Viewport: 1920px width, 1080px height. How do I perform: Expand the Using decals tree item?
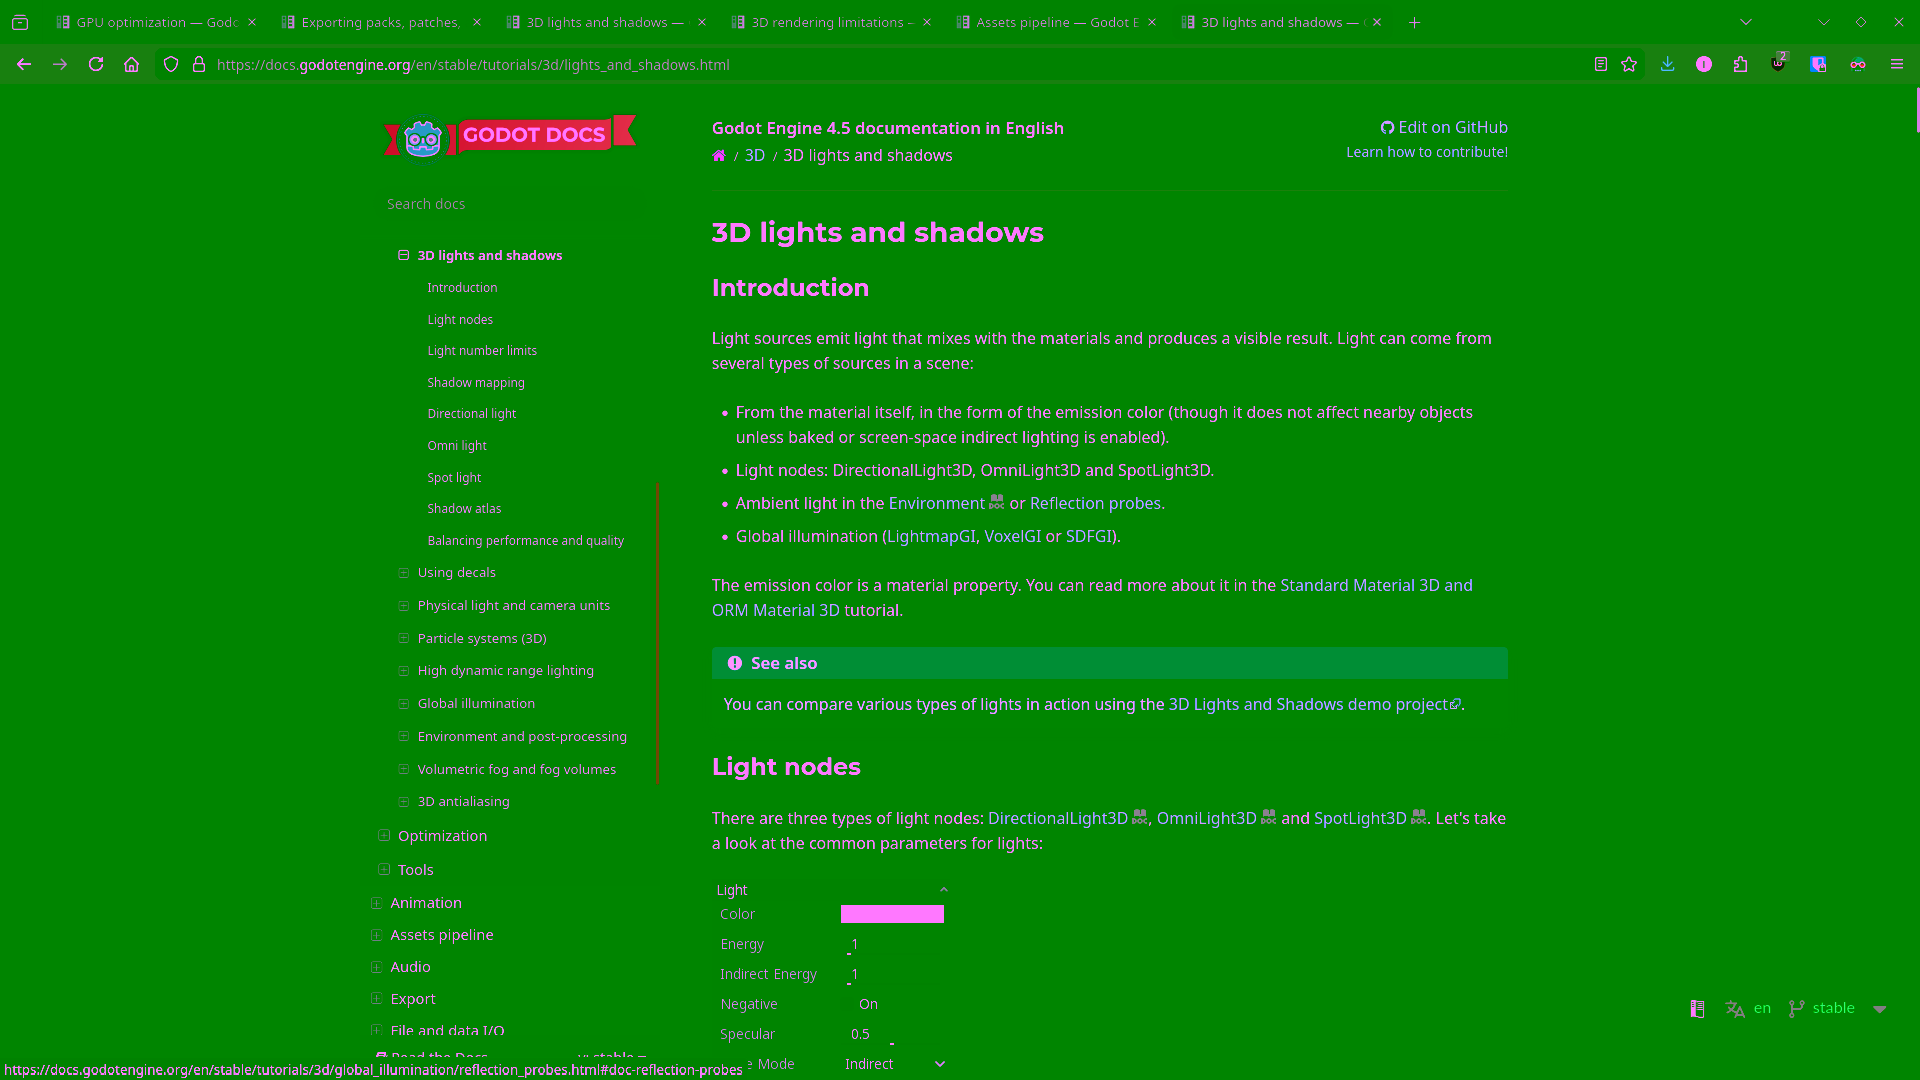(x=404, y=573)
